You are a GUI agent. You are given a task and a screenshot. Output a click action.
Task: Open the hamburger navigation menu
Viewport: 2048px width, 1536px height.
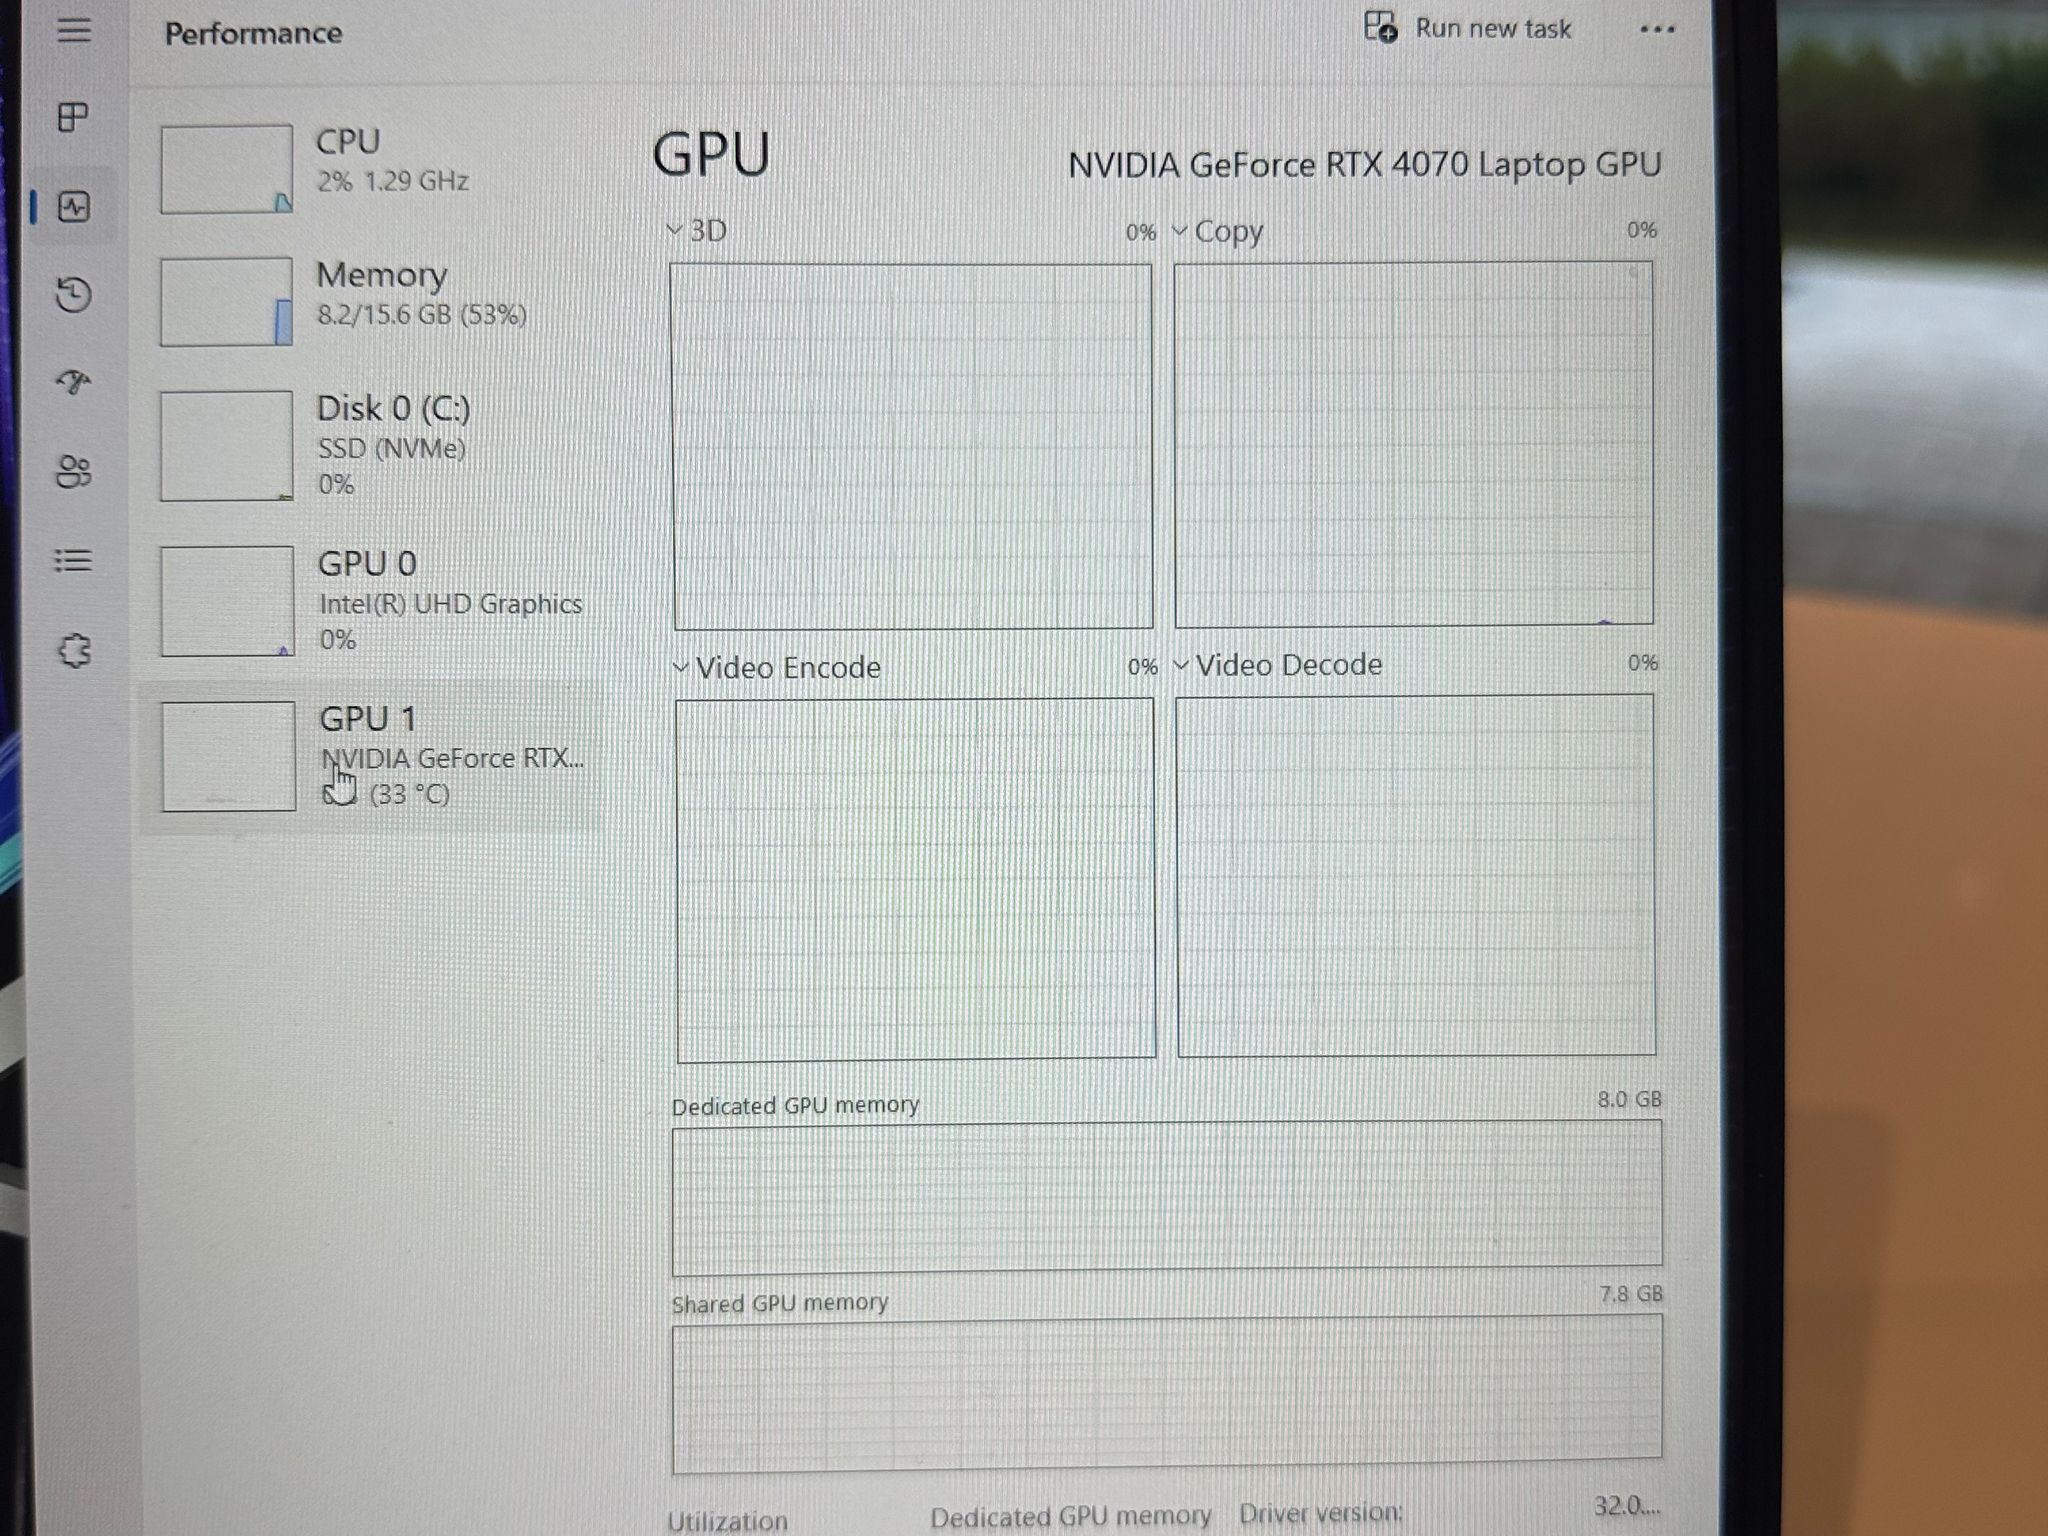[x=74, y=30]
